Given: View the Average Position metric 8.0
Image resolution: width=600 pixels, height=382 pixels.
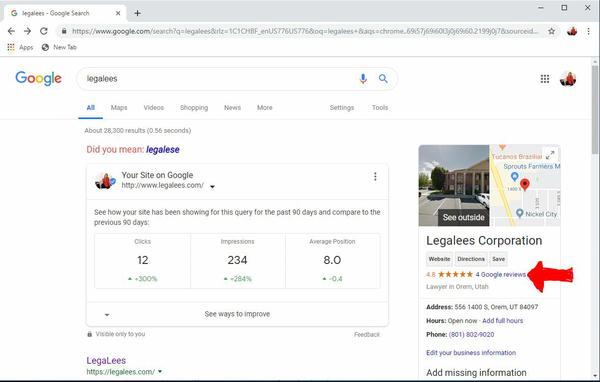Looking at the screenshot, I should [x=332, y=260].
